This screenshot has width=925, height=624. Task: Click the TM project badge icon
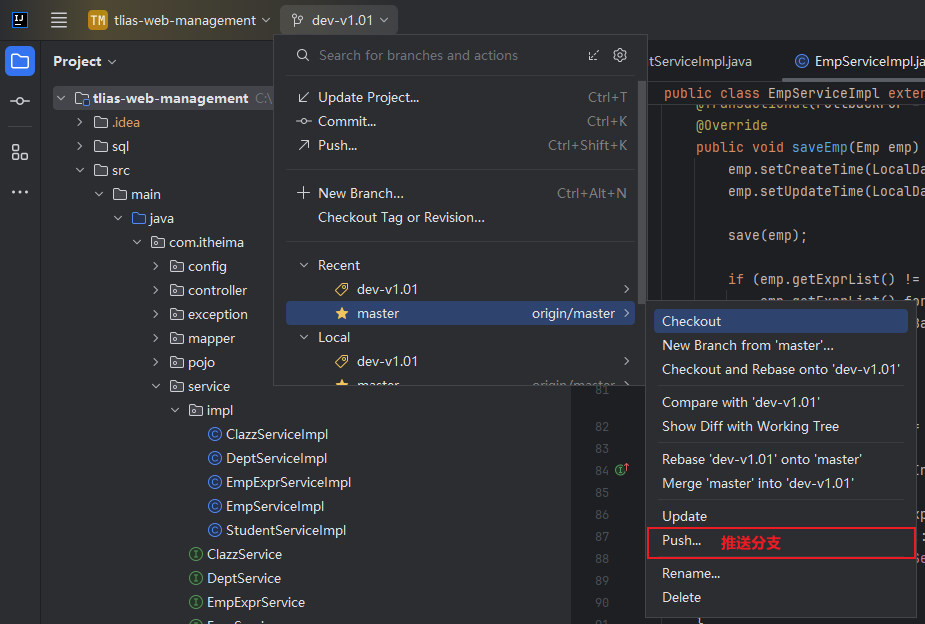click(x=98, y=20)
